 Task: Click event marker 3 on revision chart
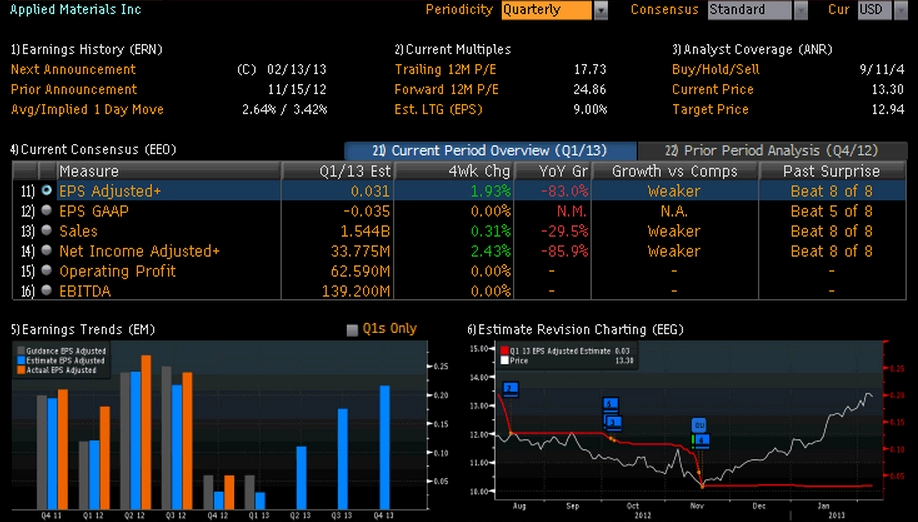(613, 422)
